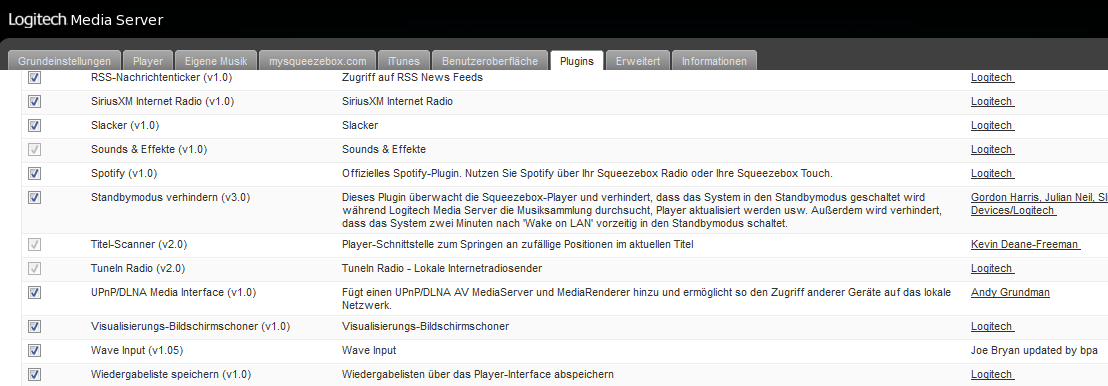Open the Grundeinstellungen tab
The height and width of the screenshot is (386, 1108).
(x=64, y=61)
